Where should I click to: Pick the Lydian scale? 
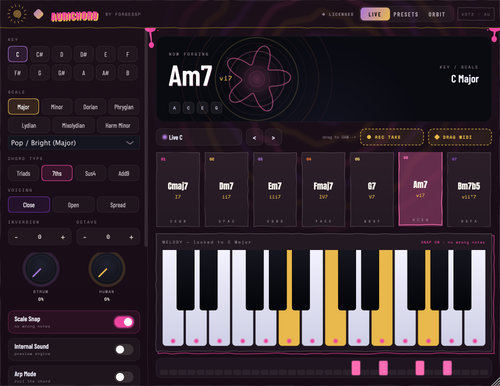coord(29,126)
